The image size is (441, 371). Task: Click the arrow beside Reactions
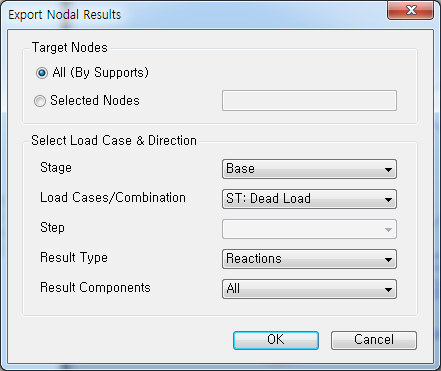point(388,260)
